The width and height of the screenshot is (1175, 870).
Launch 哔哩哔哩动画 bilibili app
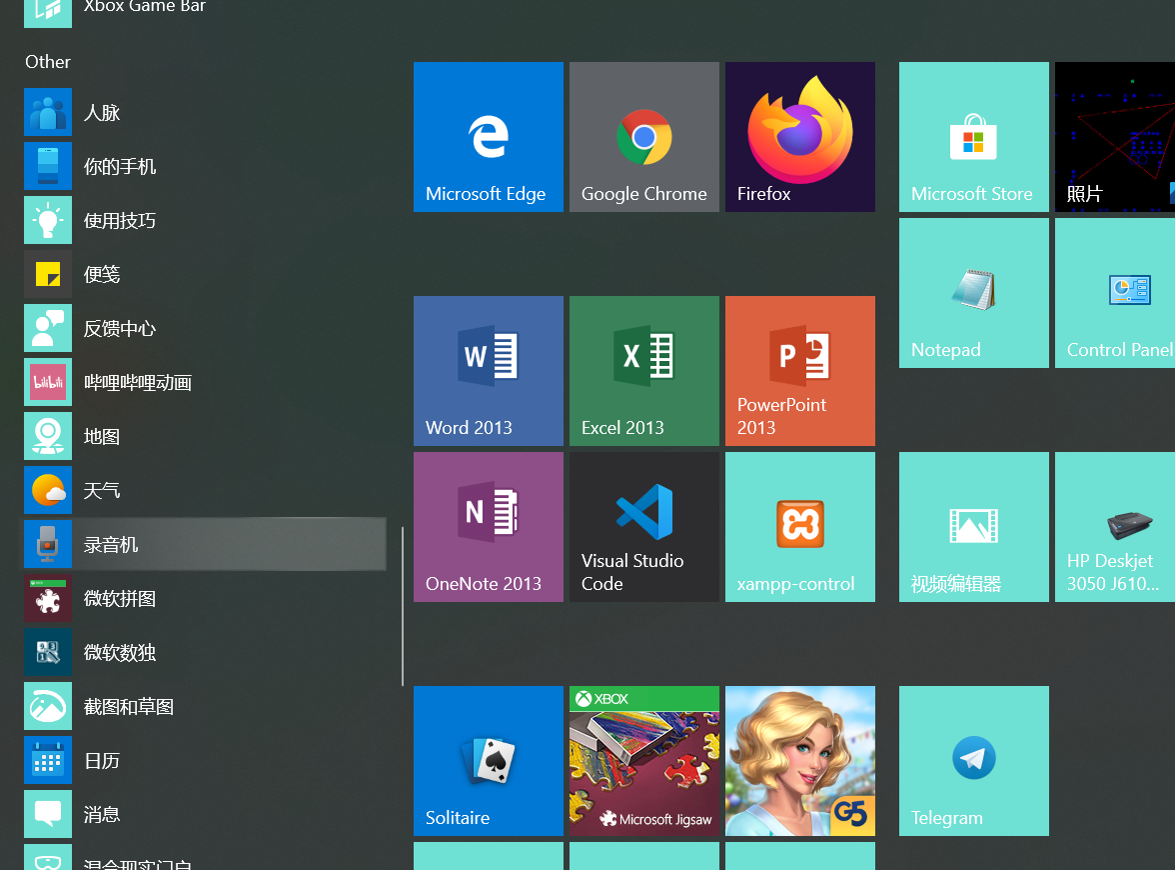coord(205,382)
